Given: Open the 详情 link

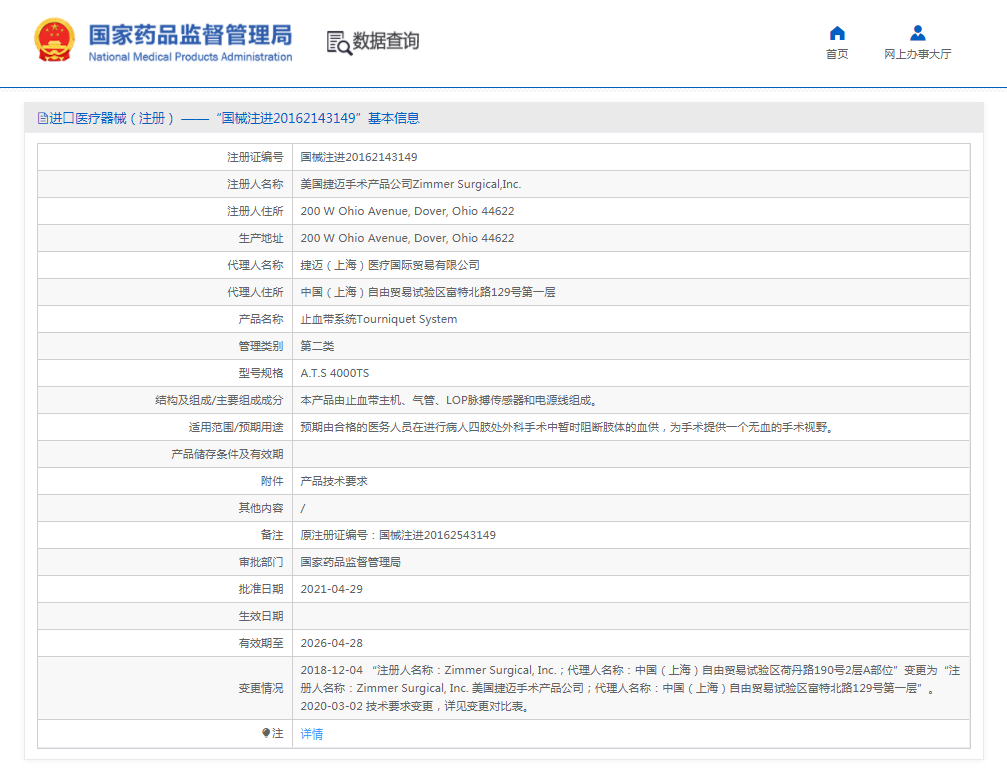Looking at the screenshot, I should coord(312,734).
